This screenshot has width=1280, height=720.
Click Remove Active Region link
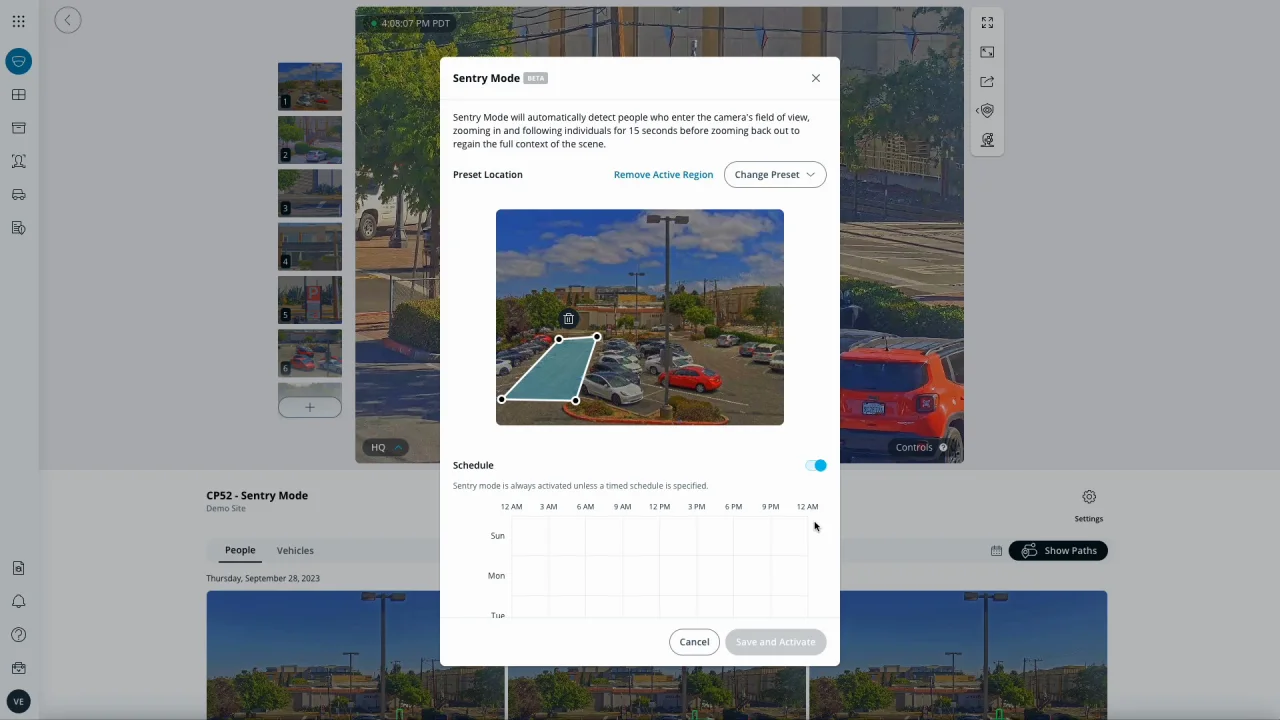coord(663,175)
